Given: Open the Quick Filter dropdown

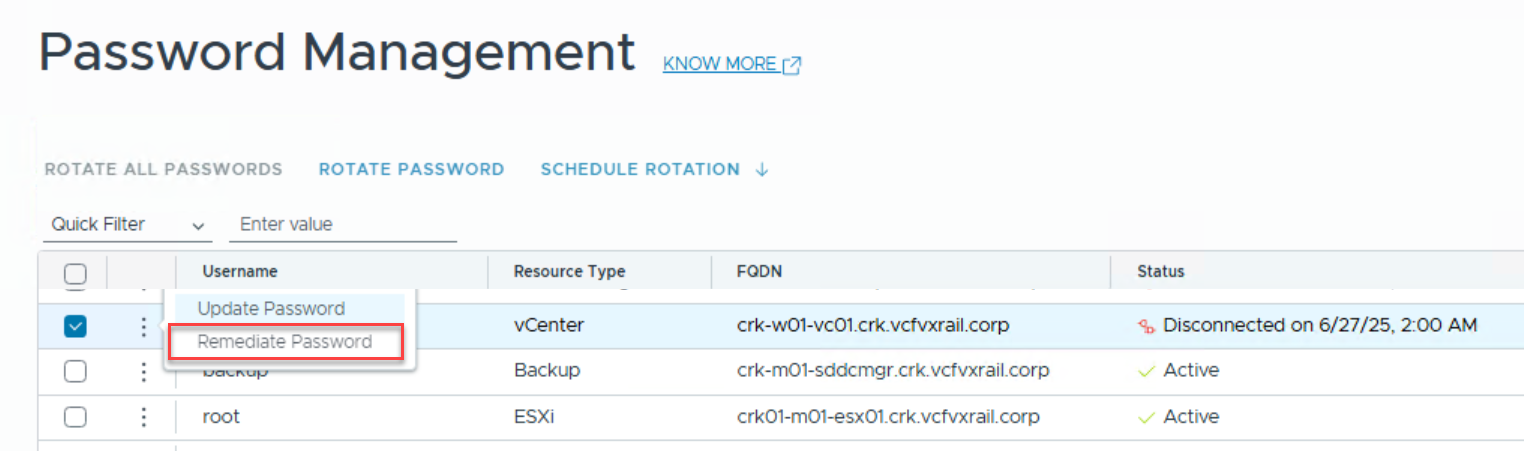Looking at the screenshot, I should [x=127, y=225].
